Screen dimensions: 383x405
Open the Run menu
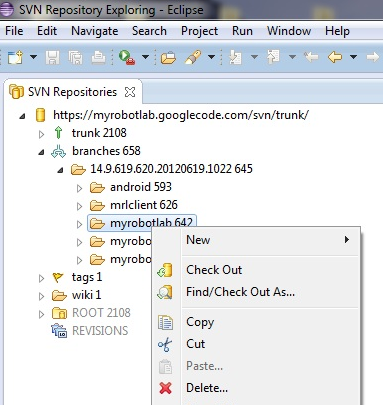click(242, 31)
